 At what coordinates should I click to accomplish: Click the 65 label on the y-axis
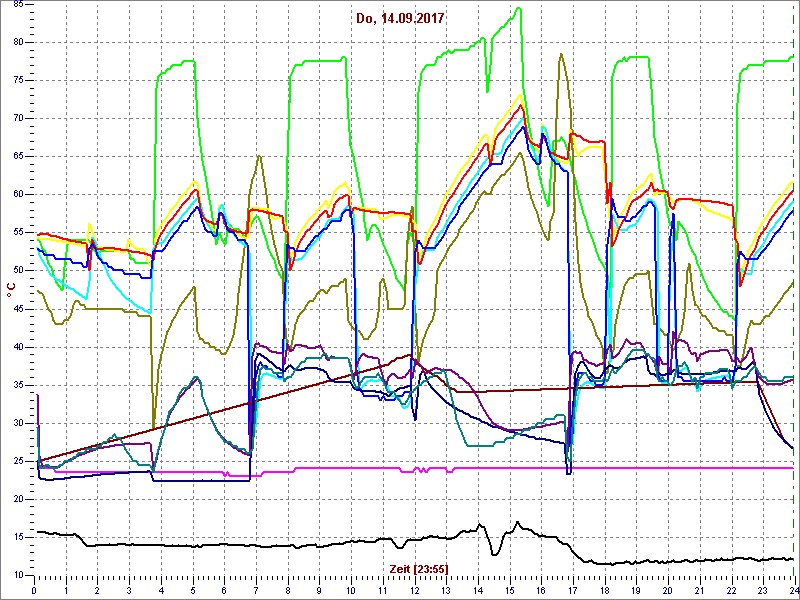coord(20,157)
